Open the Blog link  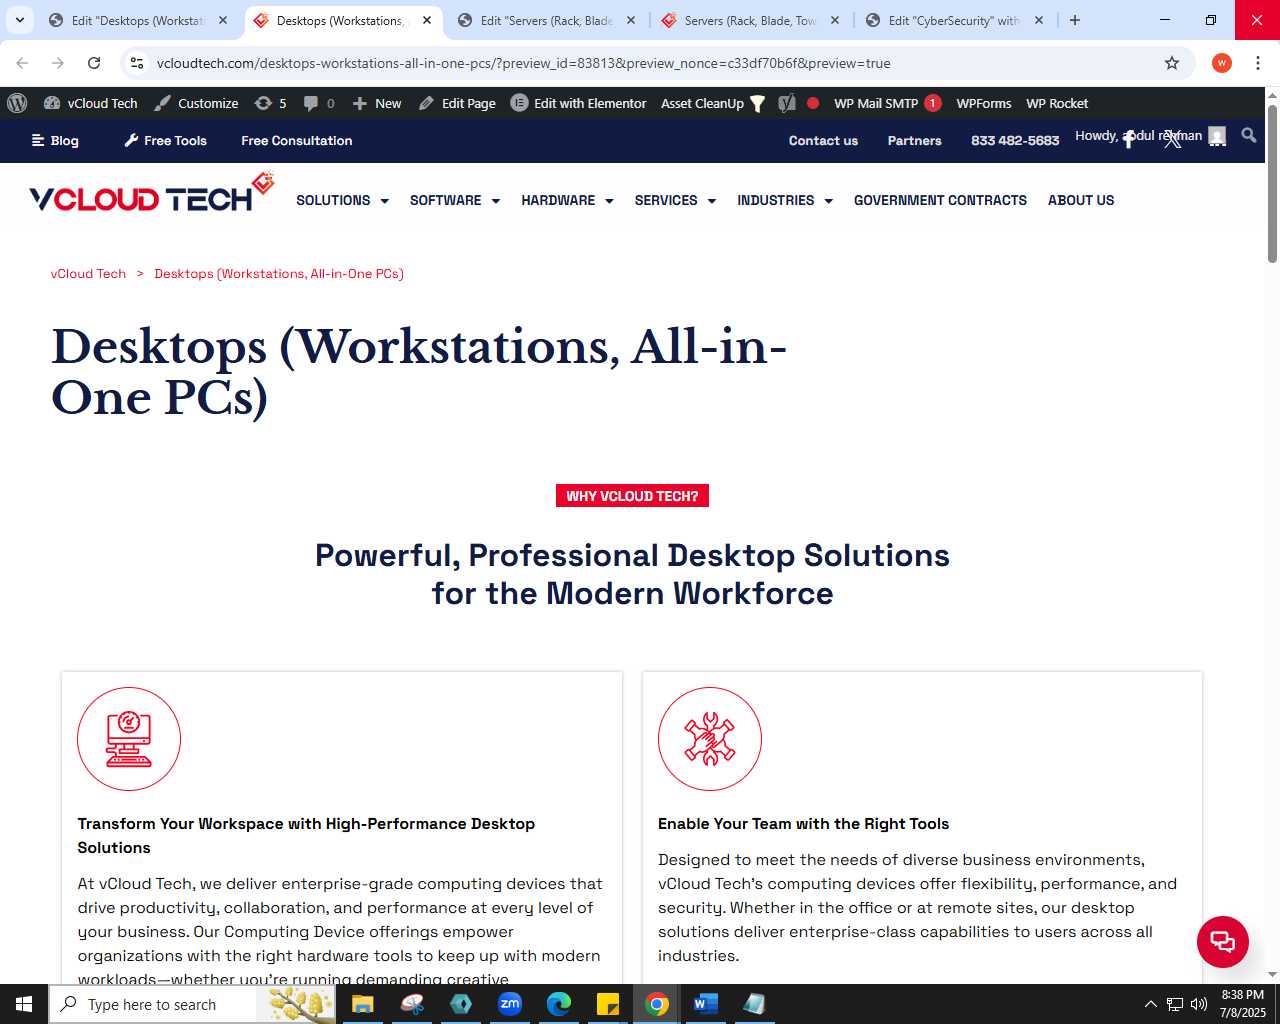[x=55, y=141]
